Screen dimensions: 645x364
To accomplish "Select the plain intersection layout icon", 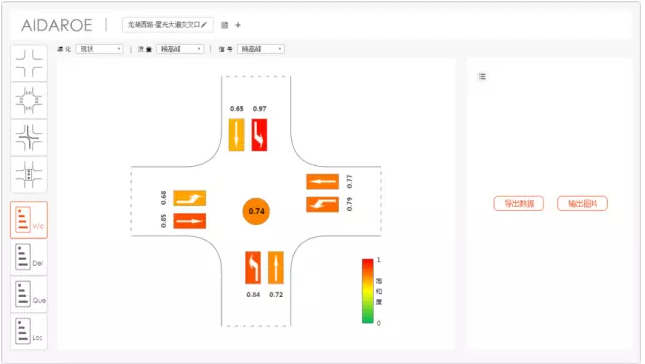I will tap(29, 63).
